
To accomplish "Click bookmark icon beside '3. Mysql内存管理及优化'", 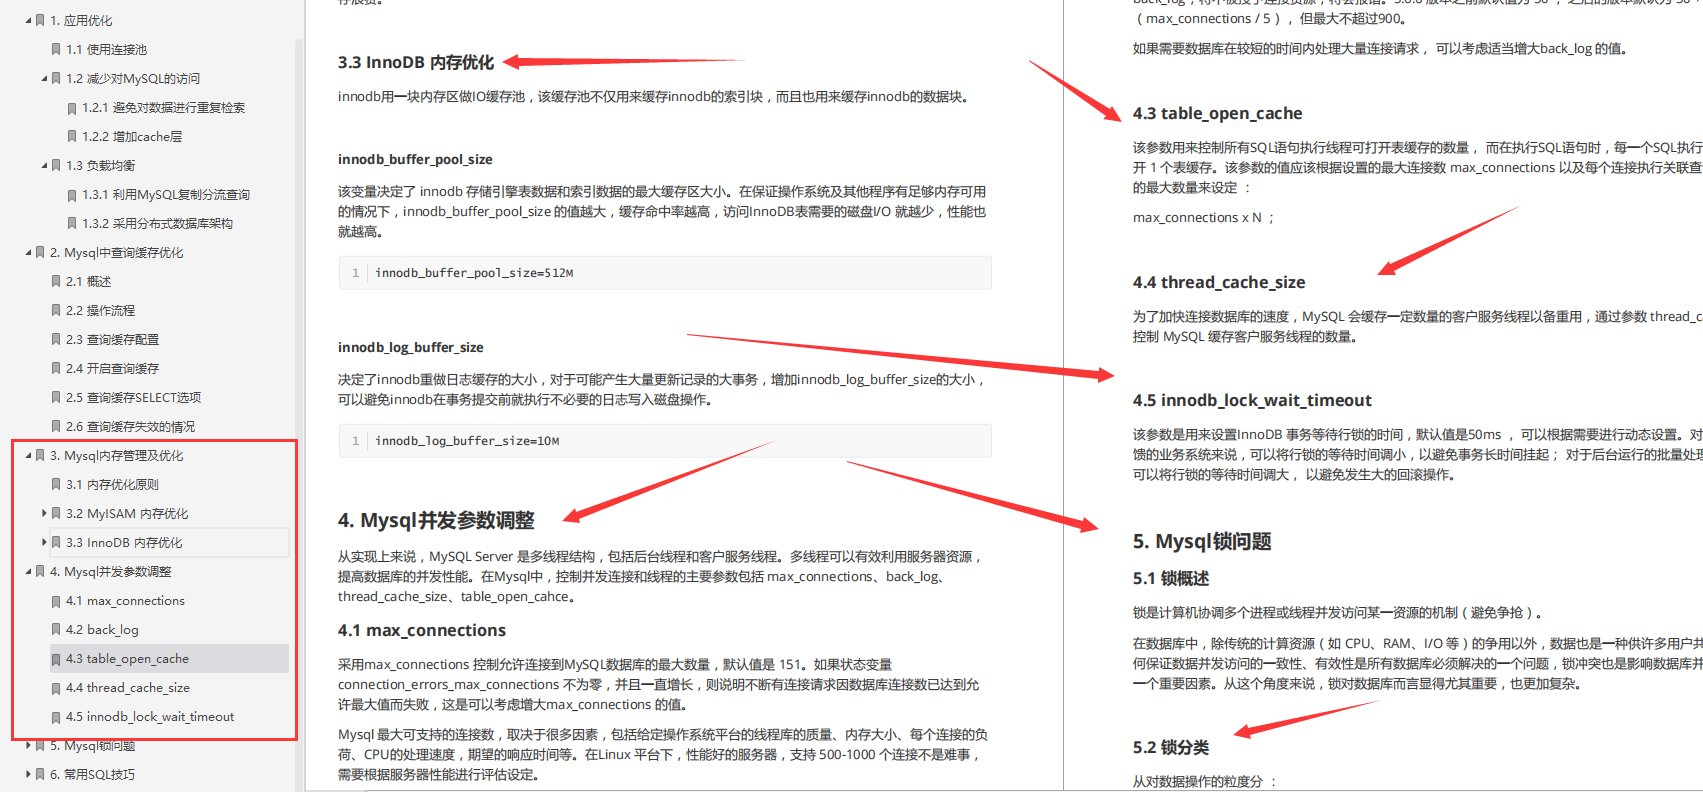I will coord(40,455).
